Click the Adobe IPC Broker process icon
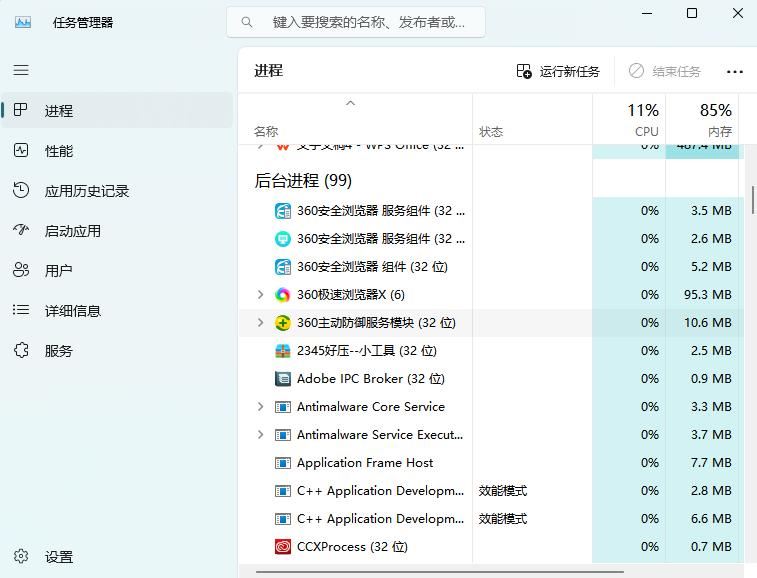This screenshot has width=757, height=578. (x=283, y=379)
